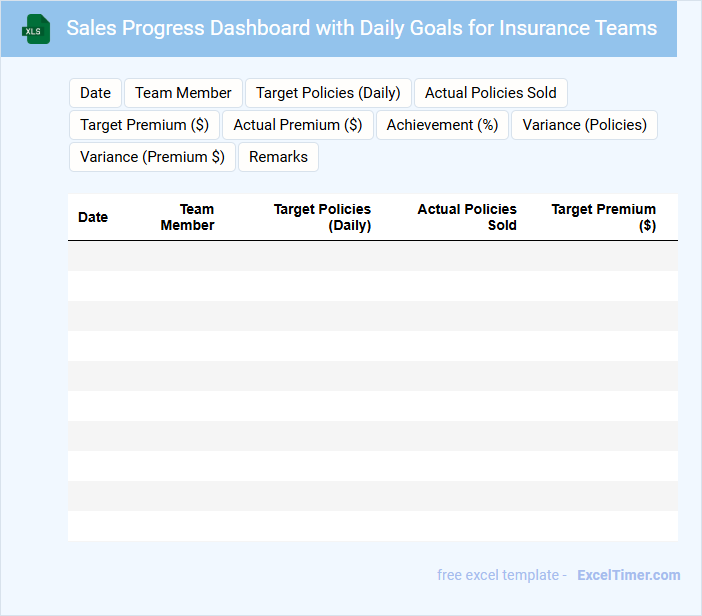Screen dimensions: 702x616
Task: Open the ExcelTimer.com link
Action: 628,575
